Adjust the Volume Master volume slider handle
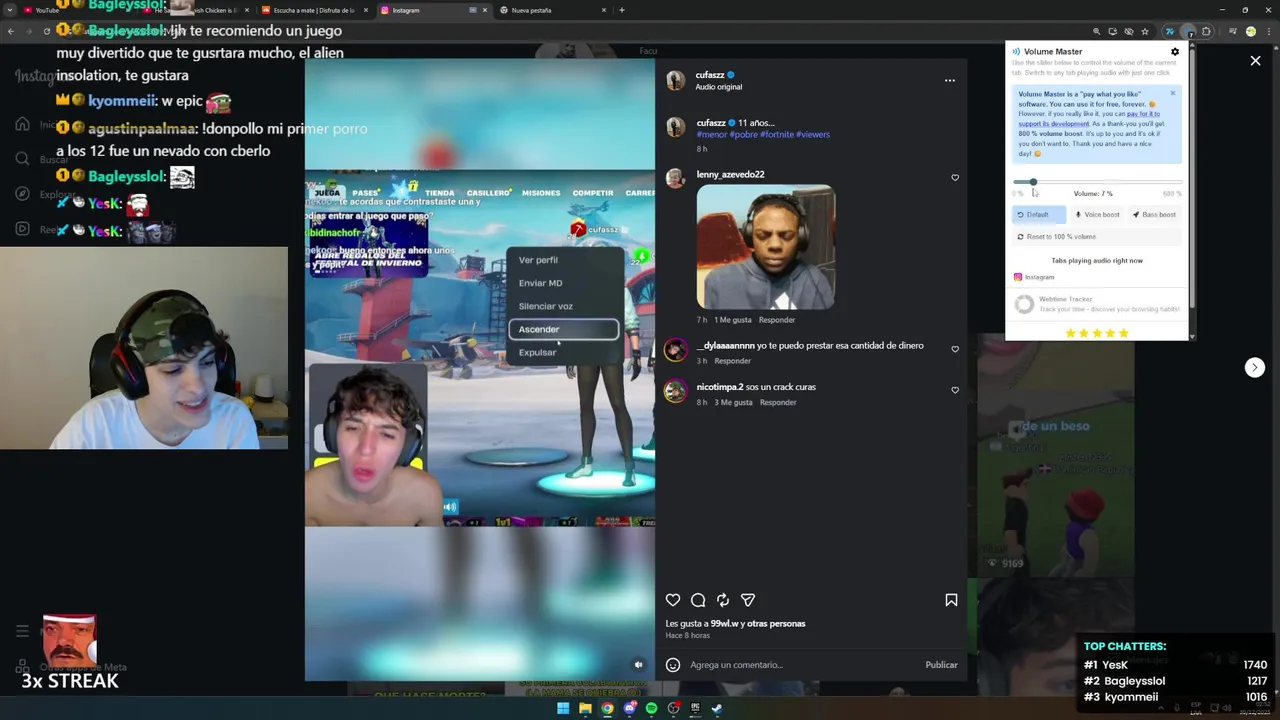 [1033, 182]
